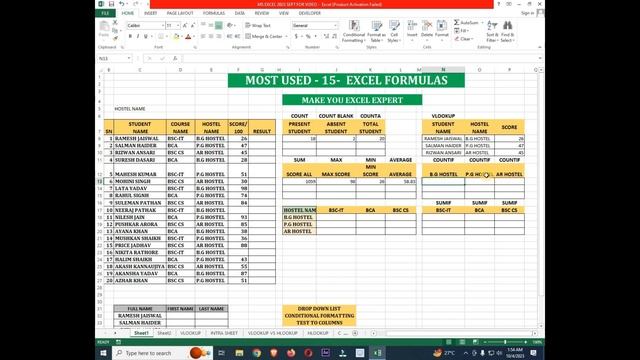Collapse the ribbon with the arrow button
Image resolution: width=640 pixels, height=360 pixels.
click(x=540, y=47)
